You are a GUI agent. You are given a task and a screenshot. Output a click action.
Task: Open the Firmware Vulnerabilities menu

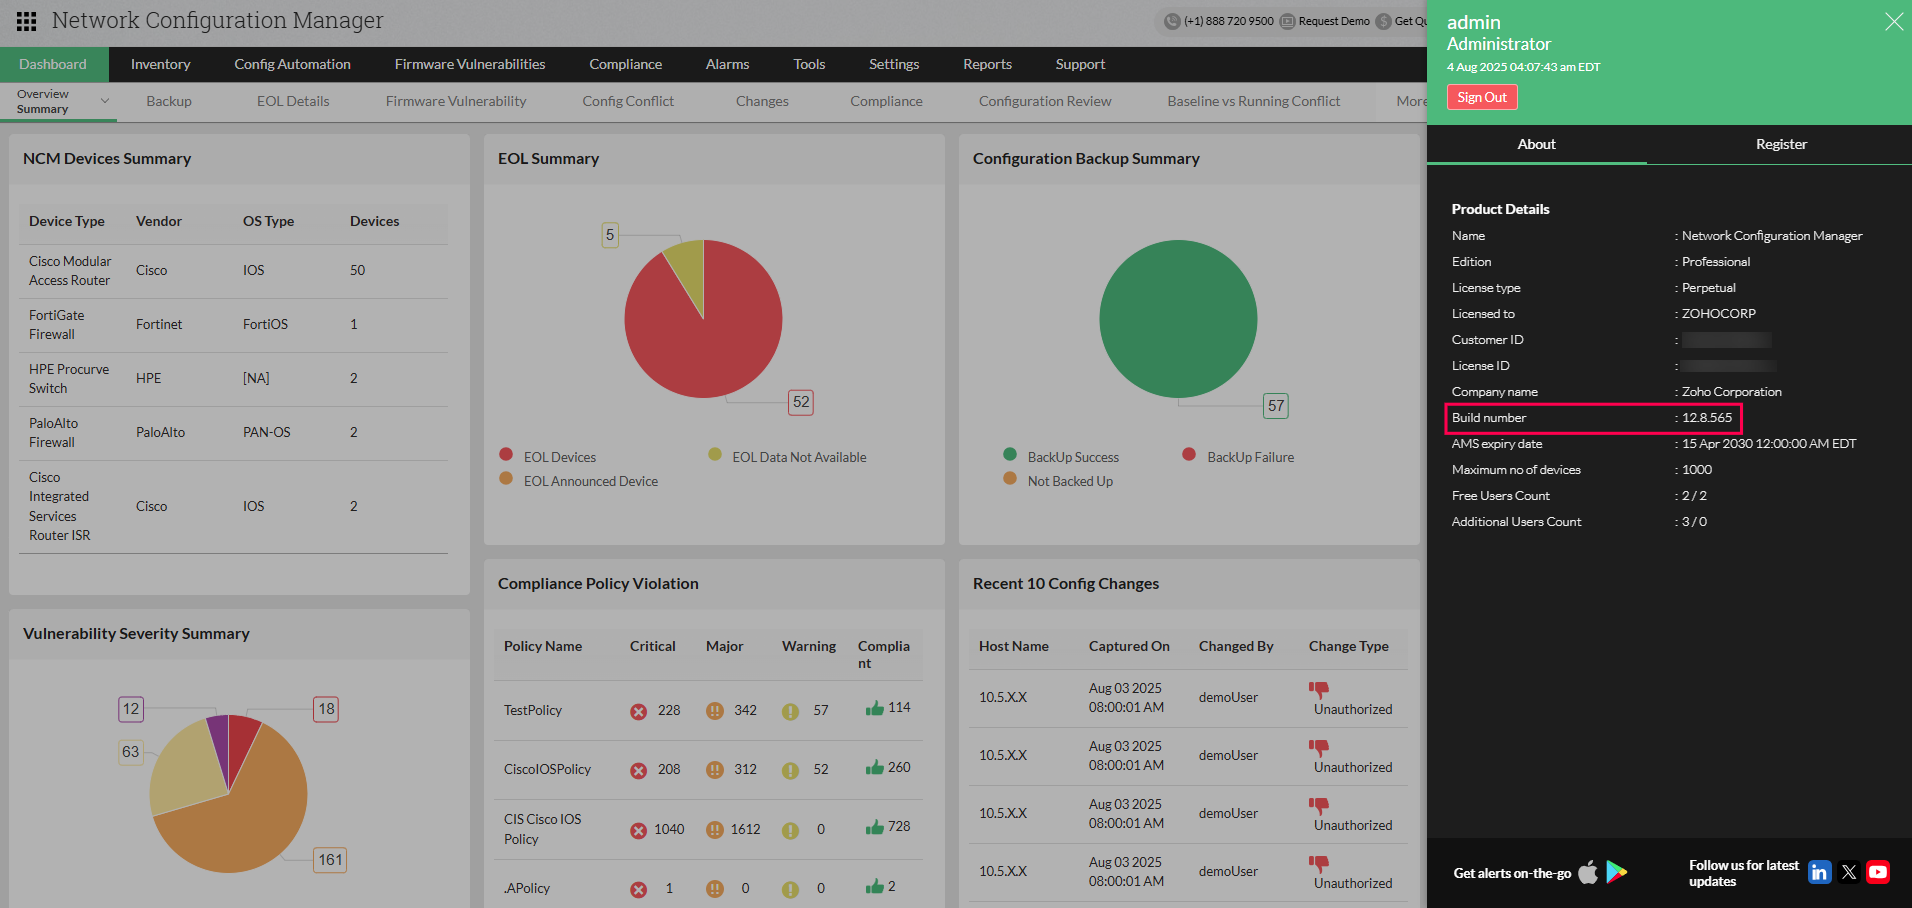tap(470, 64)
